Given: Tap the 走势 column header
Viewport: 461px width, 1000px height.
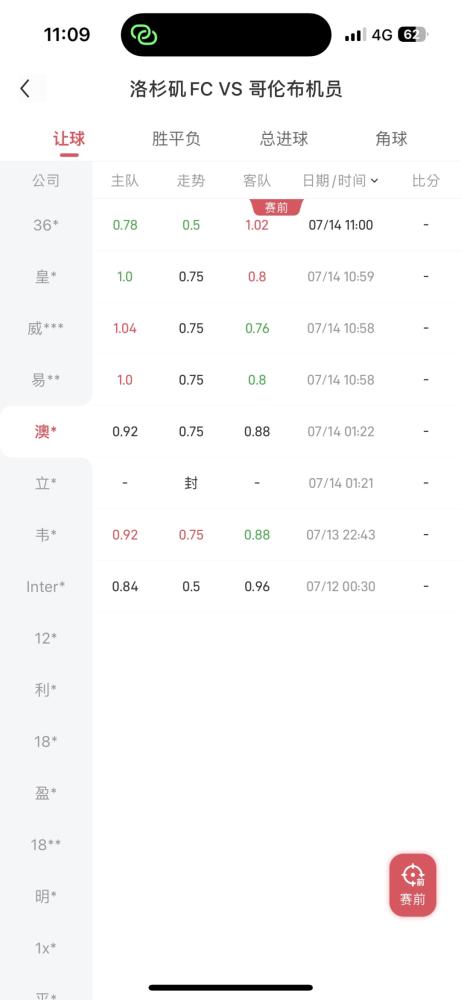Looking at the screenshot, I should (191, 181).
